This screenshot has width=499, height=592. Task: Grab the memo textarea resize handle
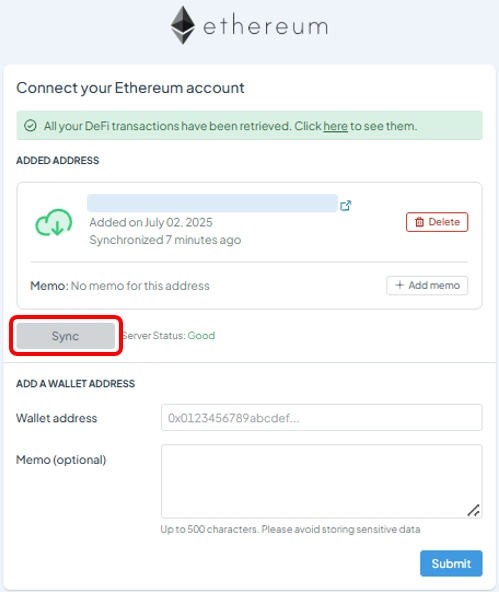click(474, 510)
